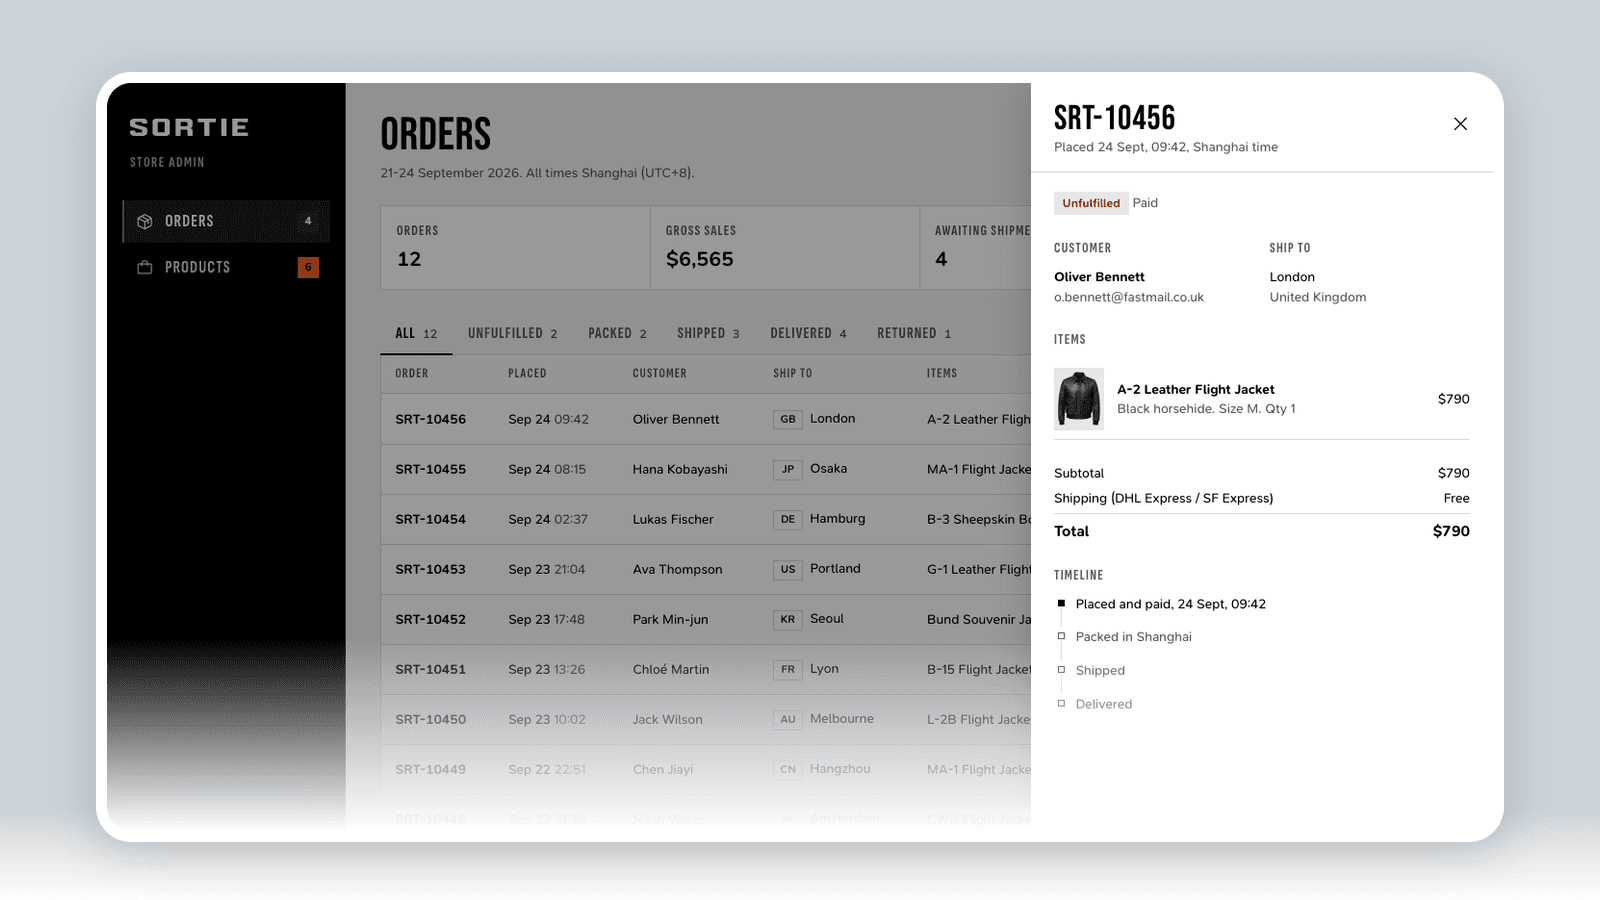Click the Placed and paid timeline marker

click(x=1061, y=603)
